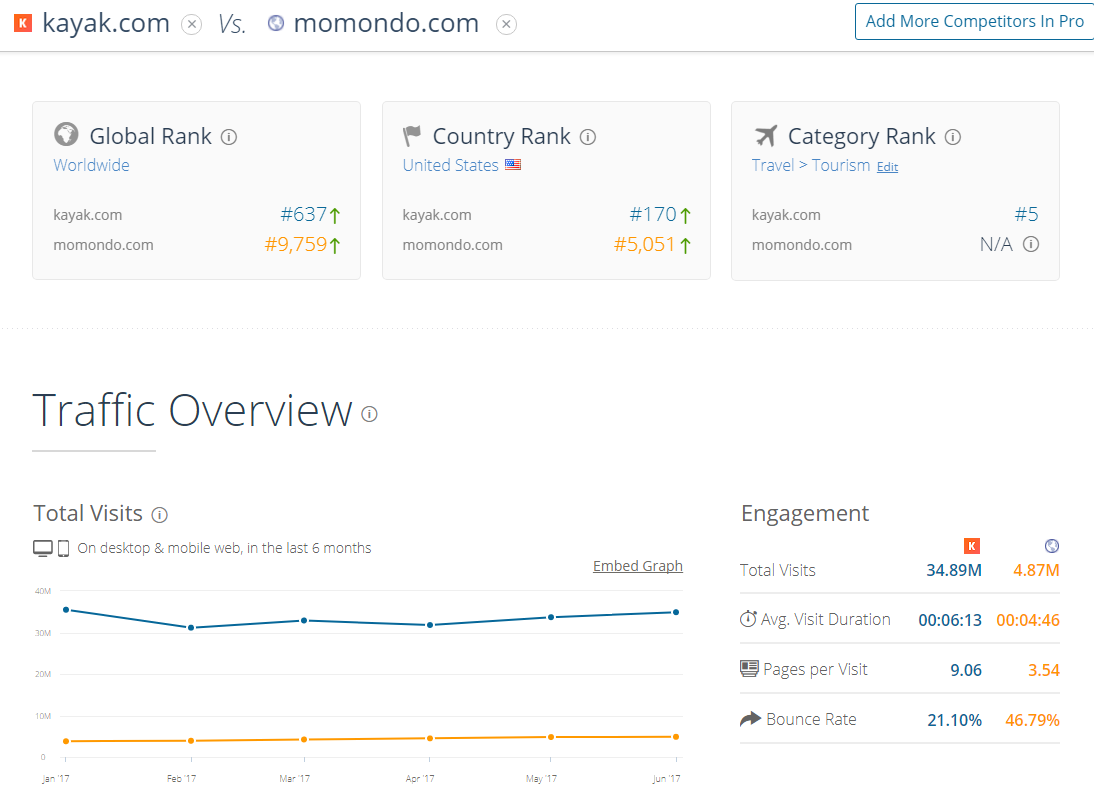Viewport: 1094px width, 798px height.
Task: Click the Tourism category link
Action: 841,165
